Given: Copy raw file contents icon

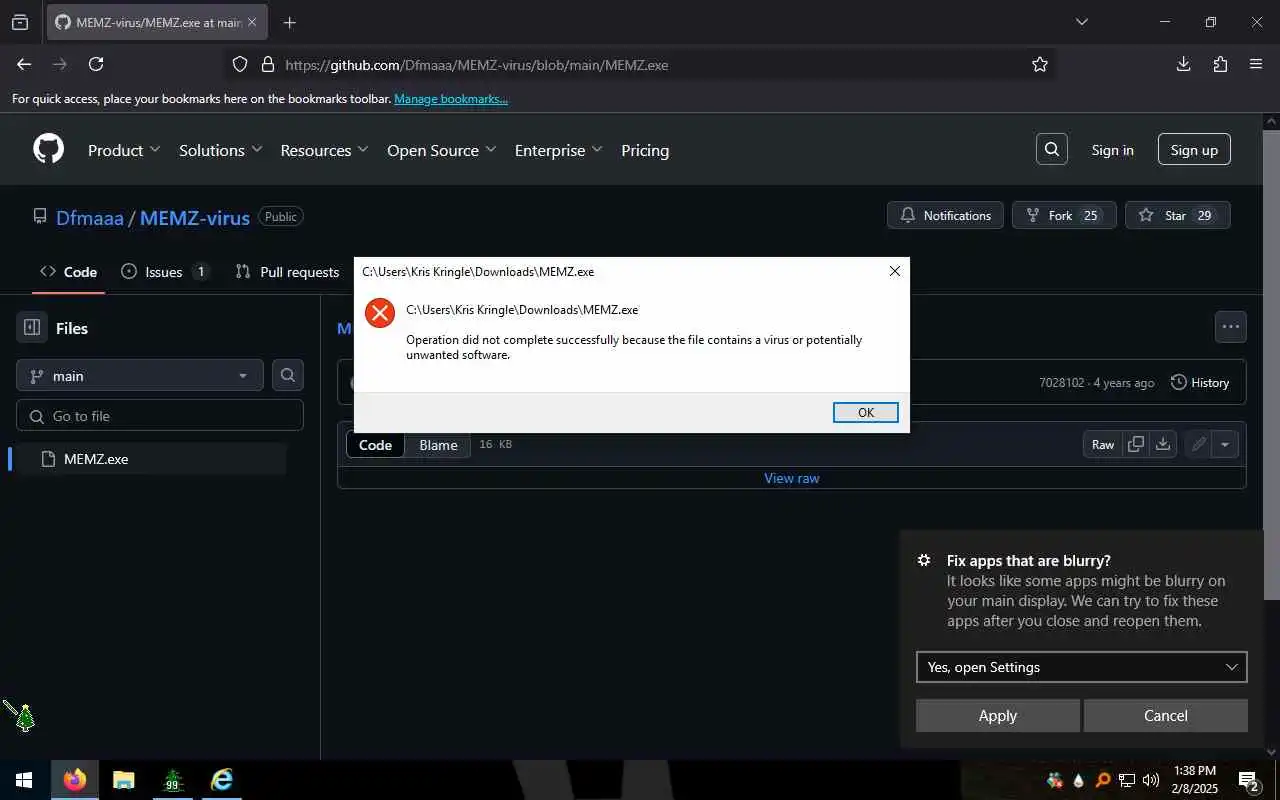Looking at the screenshot, I should [1136, 444].
